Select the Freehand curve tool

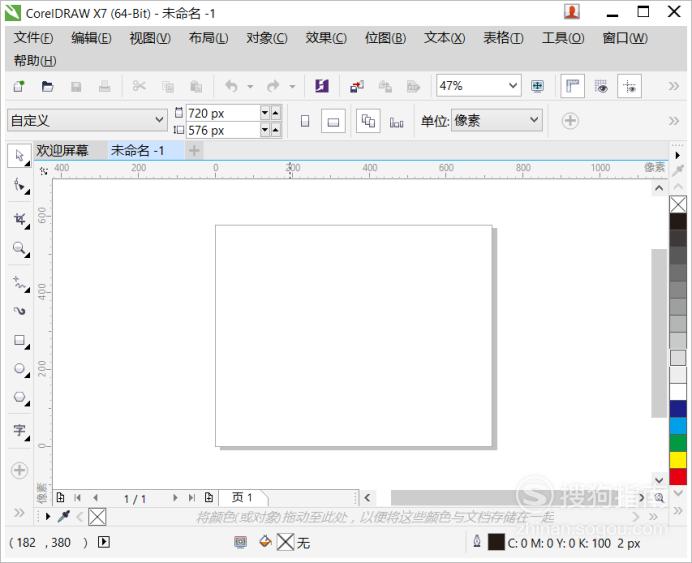coord(20,282)
